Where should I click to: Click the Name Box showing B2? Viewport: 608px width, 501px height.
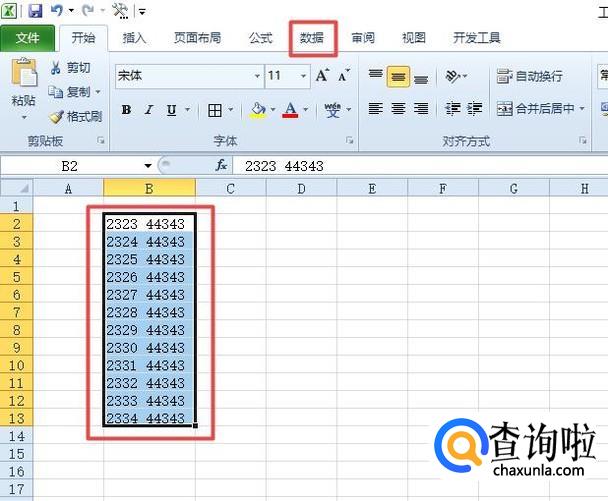[70, 166]
